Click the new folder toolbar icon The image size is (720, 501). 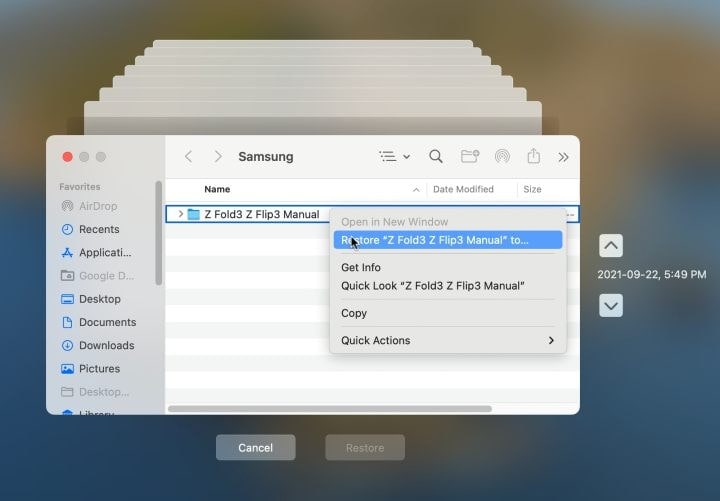pos(470,157)
